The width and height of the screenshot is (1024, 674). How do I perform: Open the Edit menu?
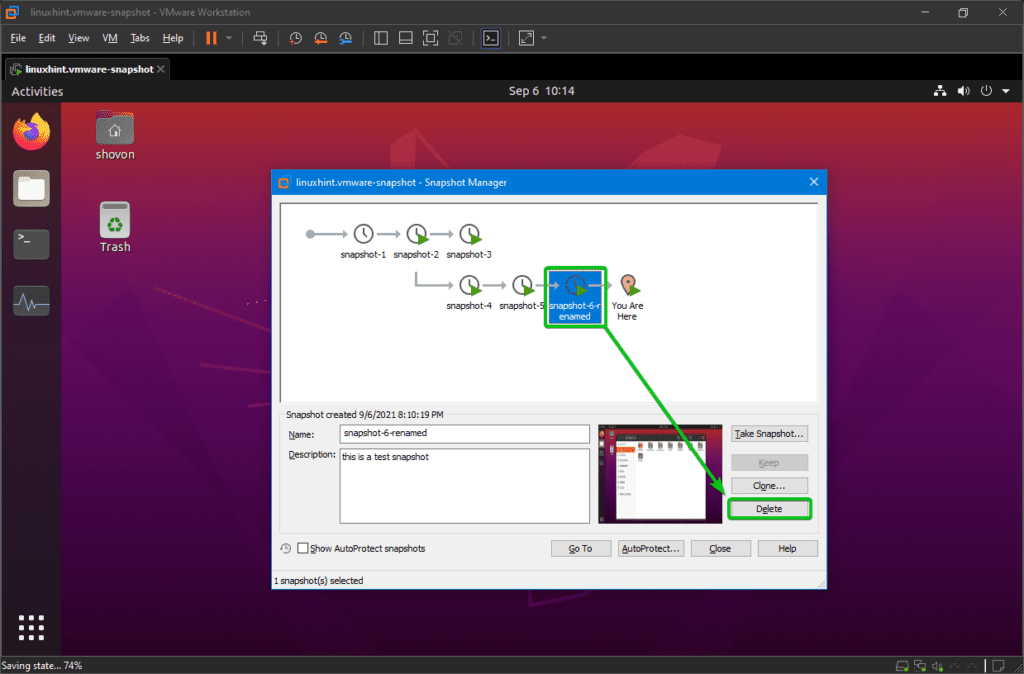tap(46, 38)
